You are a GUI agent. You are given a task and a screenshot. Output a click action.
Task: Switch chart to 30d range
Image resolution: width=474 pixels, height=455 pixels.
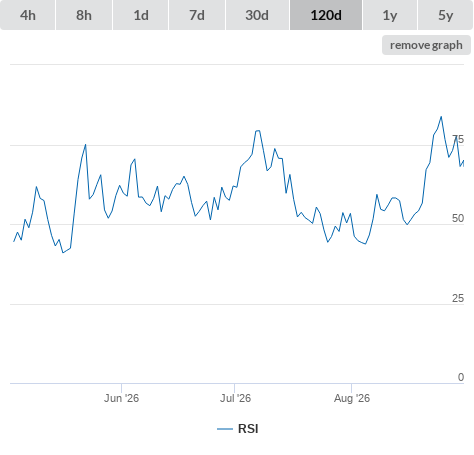click(257, 15)
